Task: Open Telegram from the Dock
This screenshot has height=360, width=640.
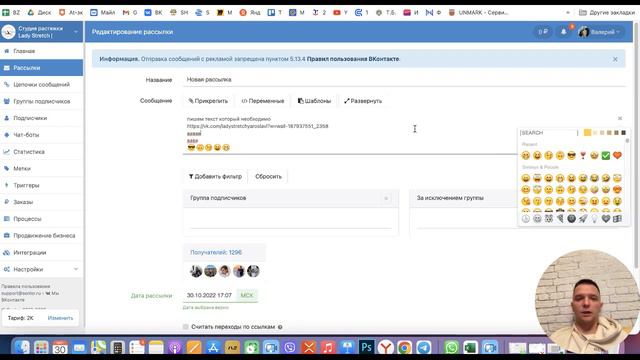Action: pos(424,348)
